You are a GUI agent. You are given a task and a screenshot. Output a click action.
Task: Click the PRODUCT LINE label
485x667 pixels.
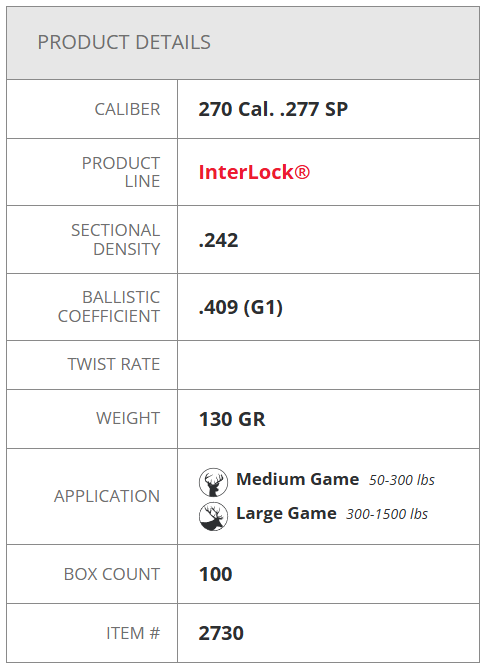point(121,172)
